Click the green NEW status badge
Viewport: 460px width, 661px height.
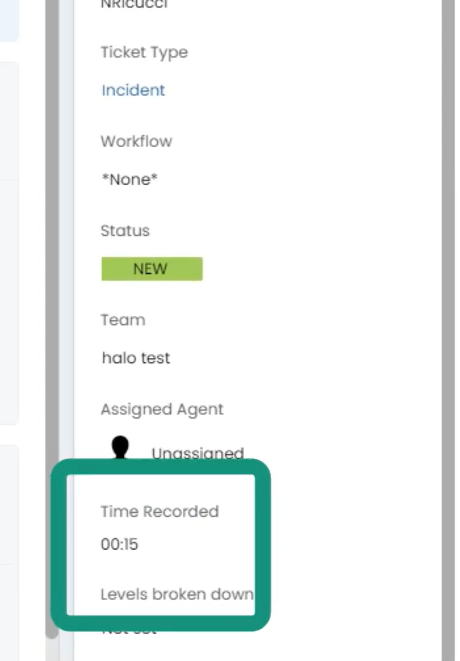[x=152, y=269]
